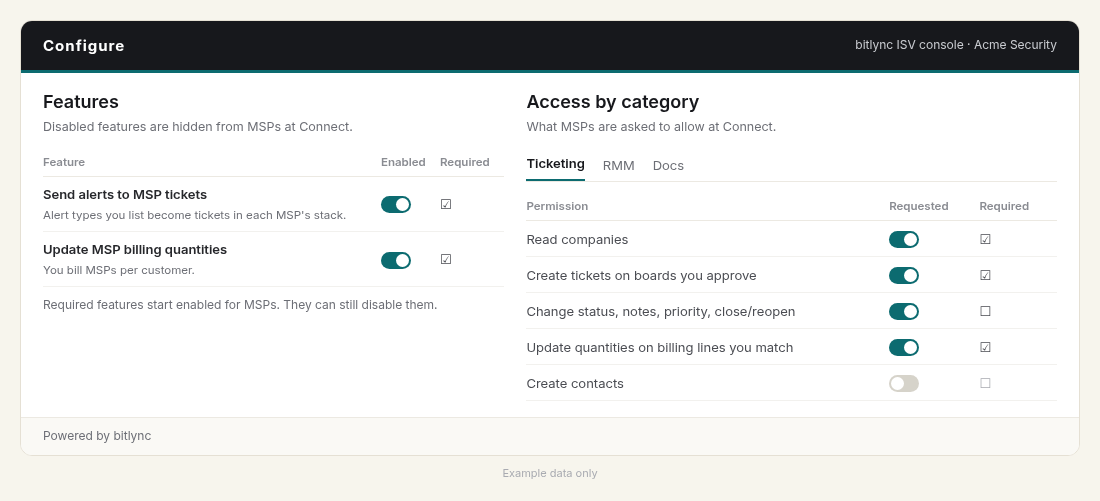Uncheck Required for Create tickets on boards
This screenshot has width=1100, height=501.
(x=986, y=275)
